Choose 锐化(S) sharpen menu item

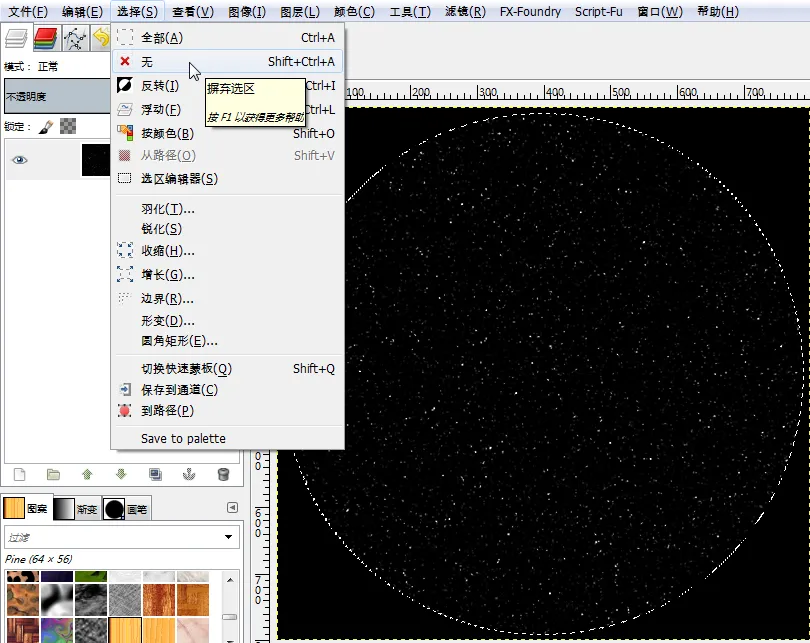point(227,229)
